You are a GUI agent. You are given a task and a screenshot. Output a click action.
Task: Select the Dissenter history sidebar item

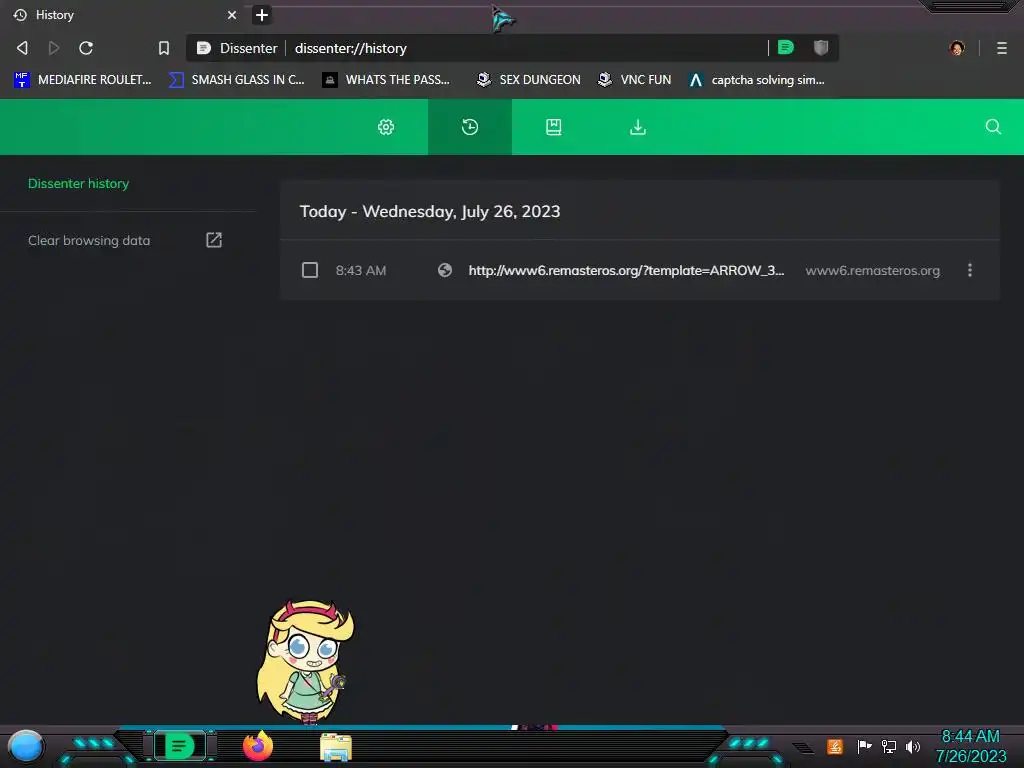point(78,184)
